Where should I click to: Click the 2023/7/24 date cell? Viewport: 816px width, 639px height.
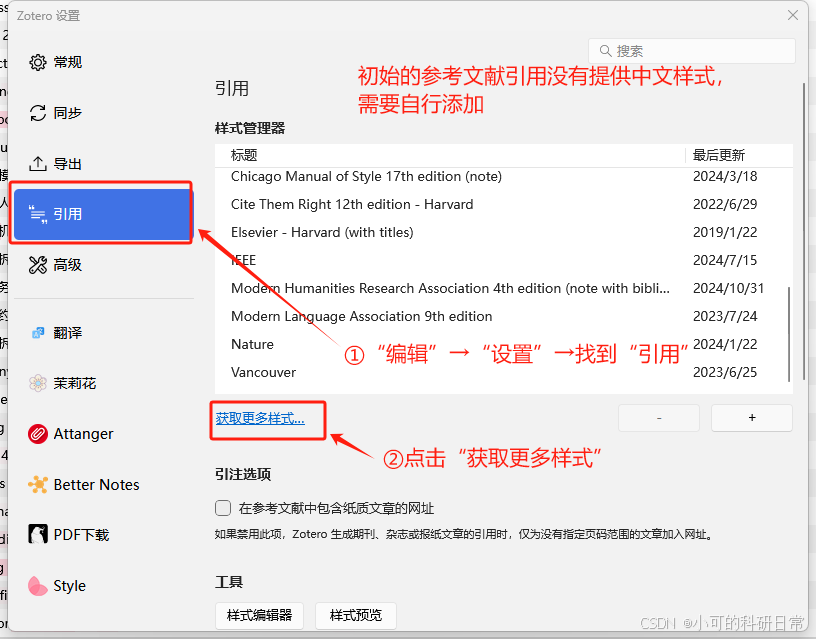pos(725,317)
